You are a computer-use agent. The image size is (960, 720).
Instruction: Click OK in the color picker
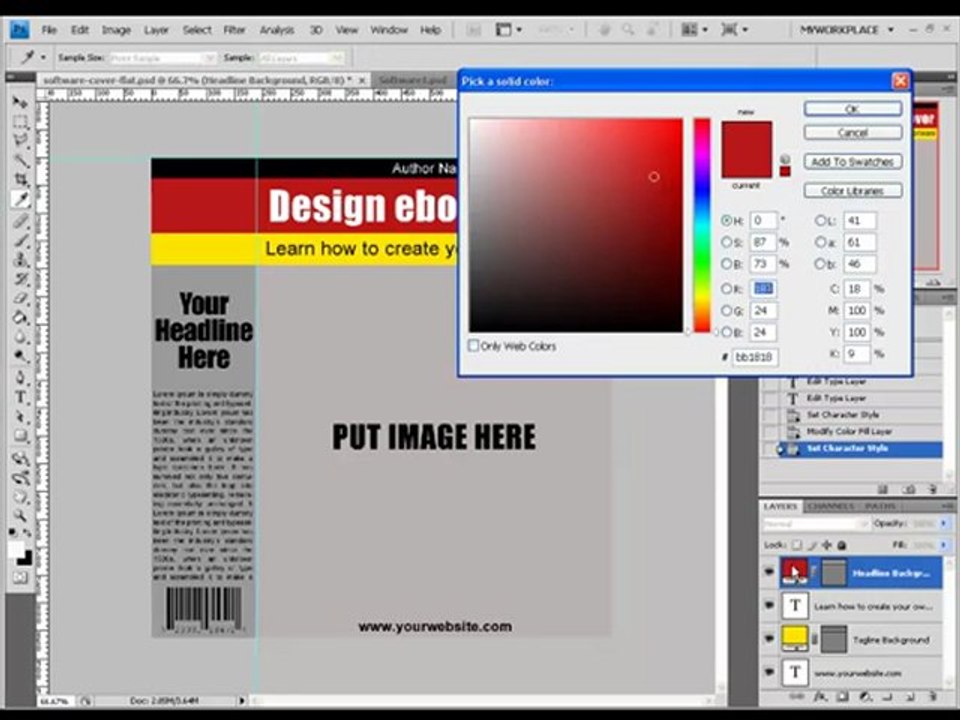pos(852,109)
